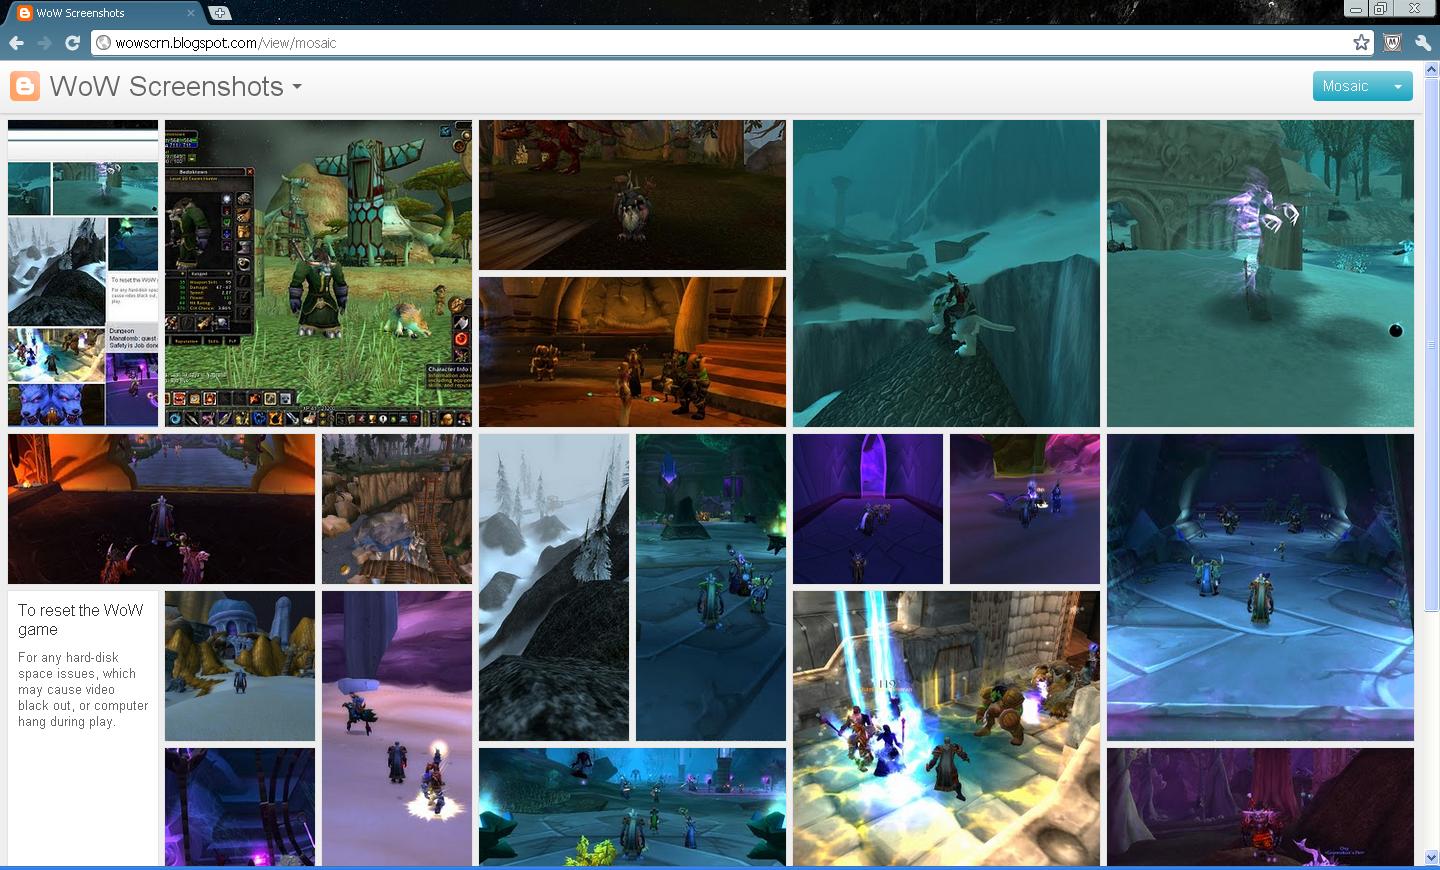Reload the current page

click(71, 42)
